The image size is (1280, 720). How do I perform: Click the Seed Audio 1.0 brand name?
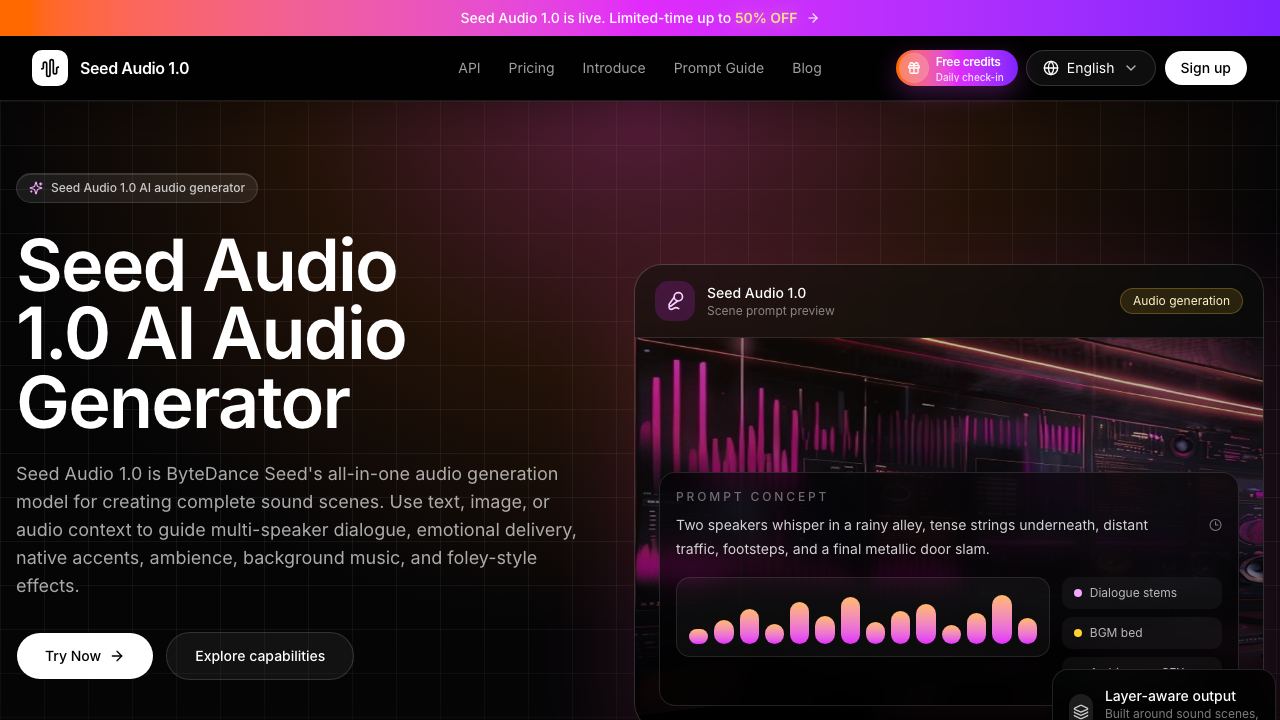(x=134, y=68)
